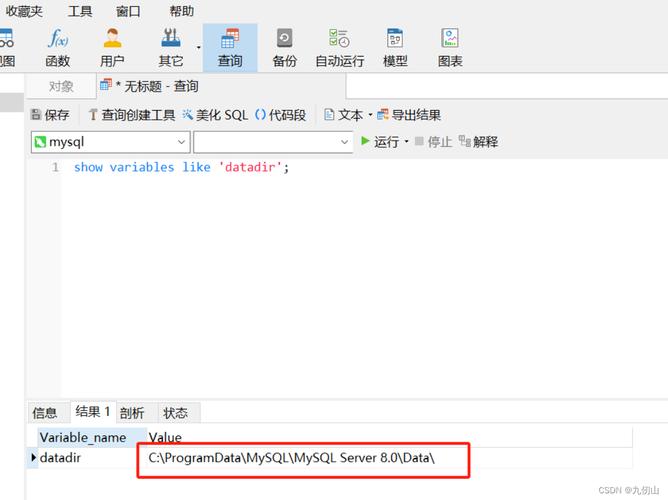Select the 查询 (Query) toolbar icon
Image resolution: width=668 pixels, height=500 pixels.
coord(230,48)
